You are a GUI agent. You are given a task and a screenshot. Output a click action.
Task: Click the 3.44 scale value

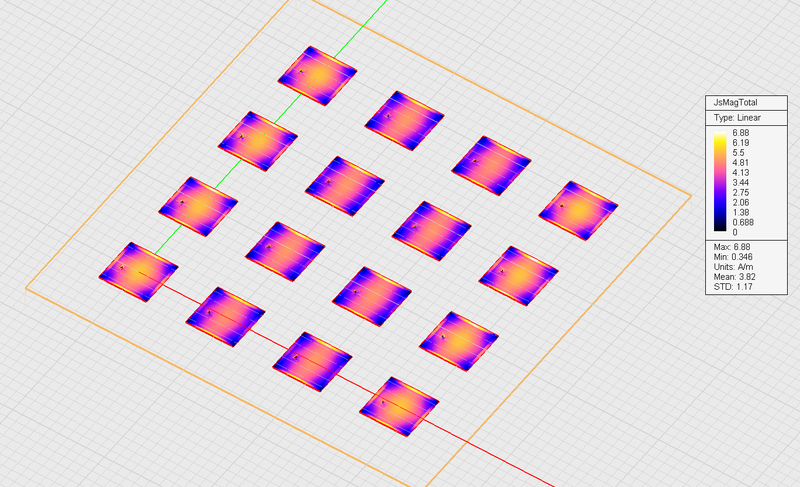point(741,183)
